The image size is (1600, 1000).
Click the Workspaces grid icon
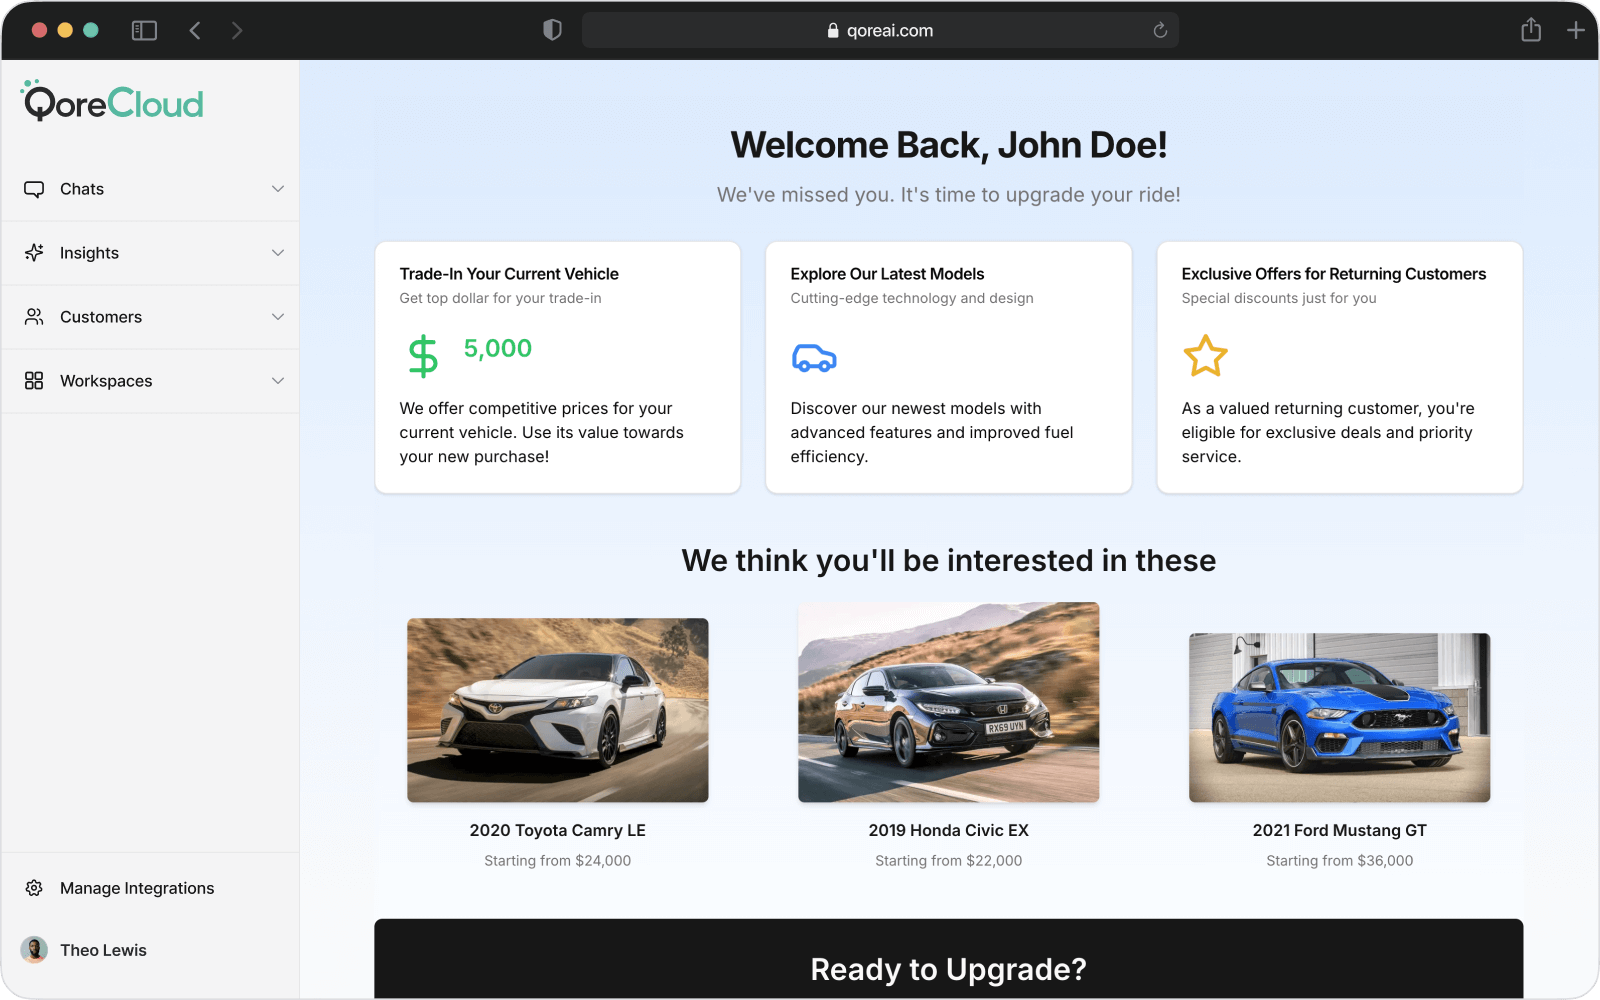(34, 381)
